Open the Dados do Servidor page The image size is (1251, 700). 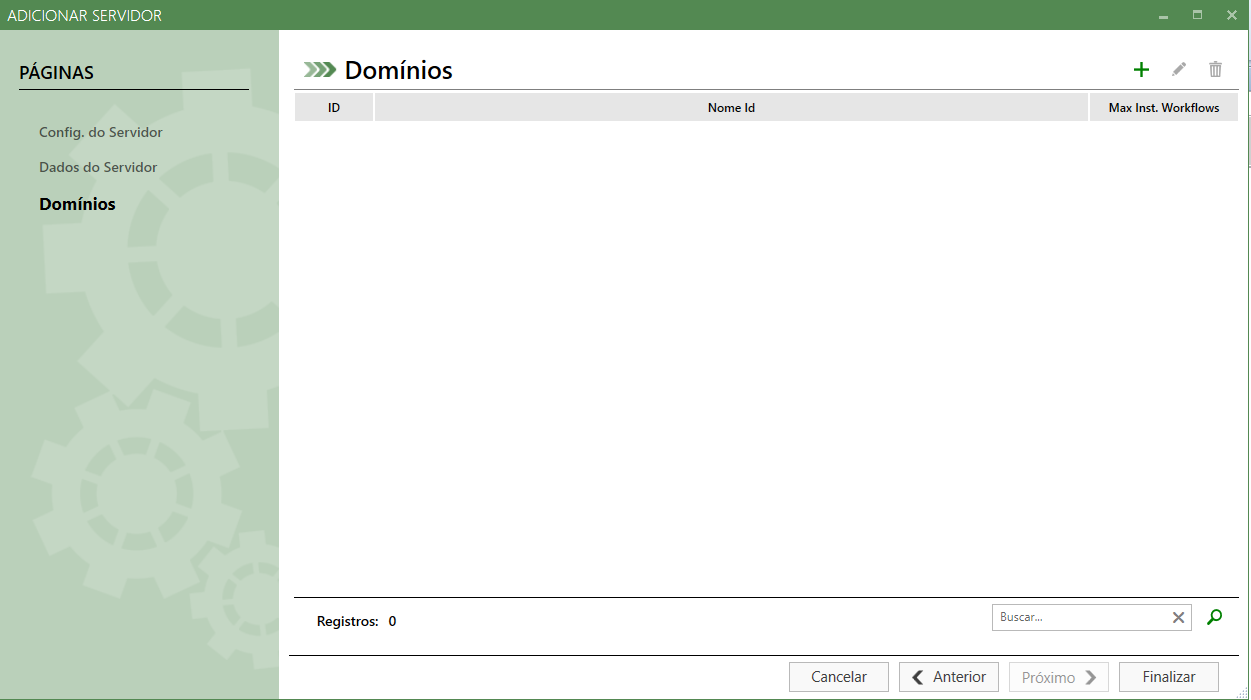(98, 167)
